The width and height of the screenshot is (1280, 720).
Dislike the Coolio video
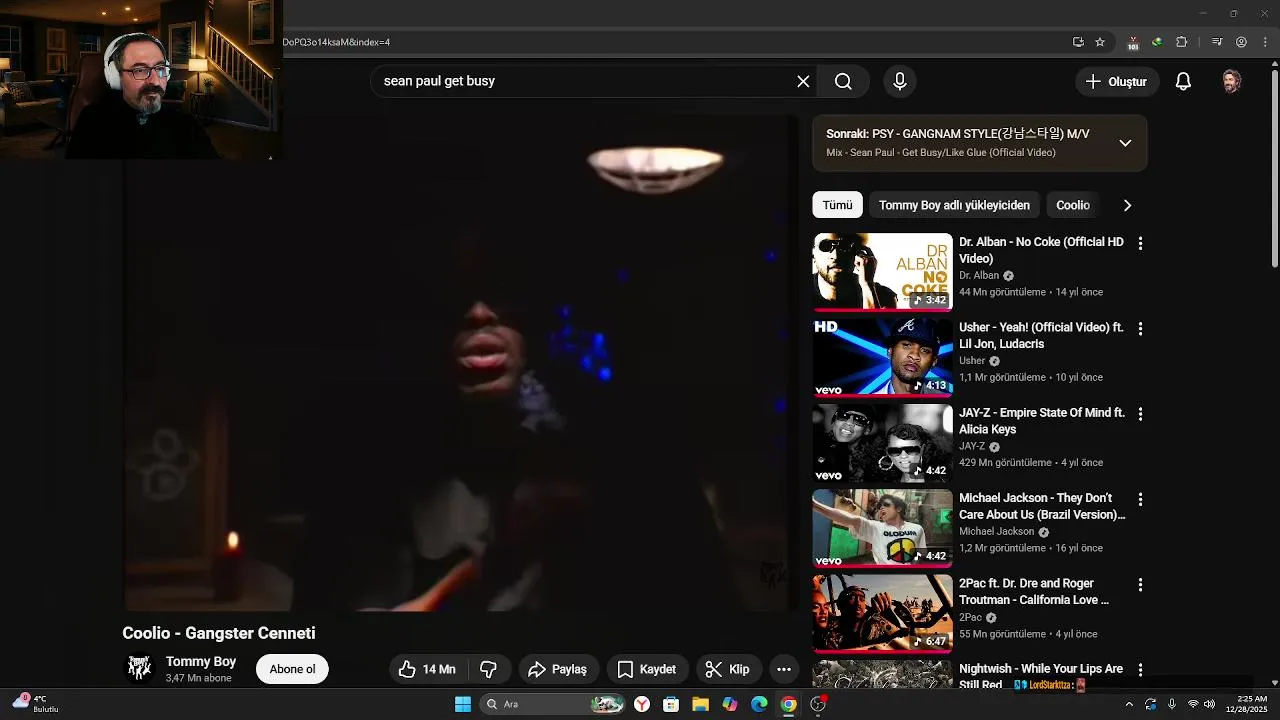489,669
